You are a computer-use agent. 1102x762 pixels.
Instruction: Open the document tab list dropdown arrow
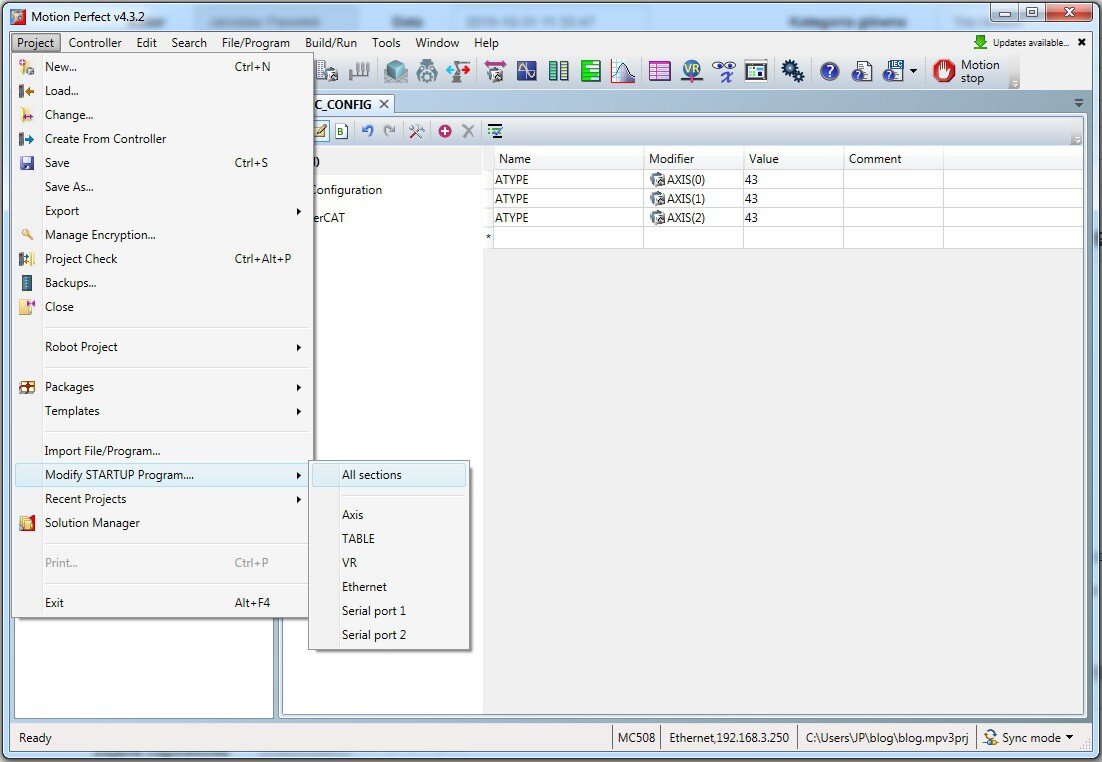tap(1079, 103)
